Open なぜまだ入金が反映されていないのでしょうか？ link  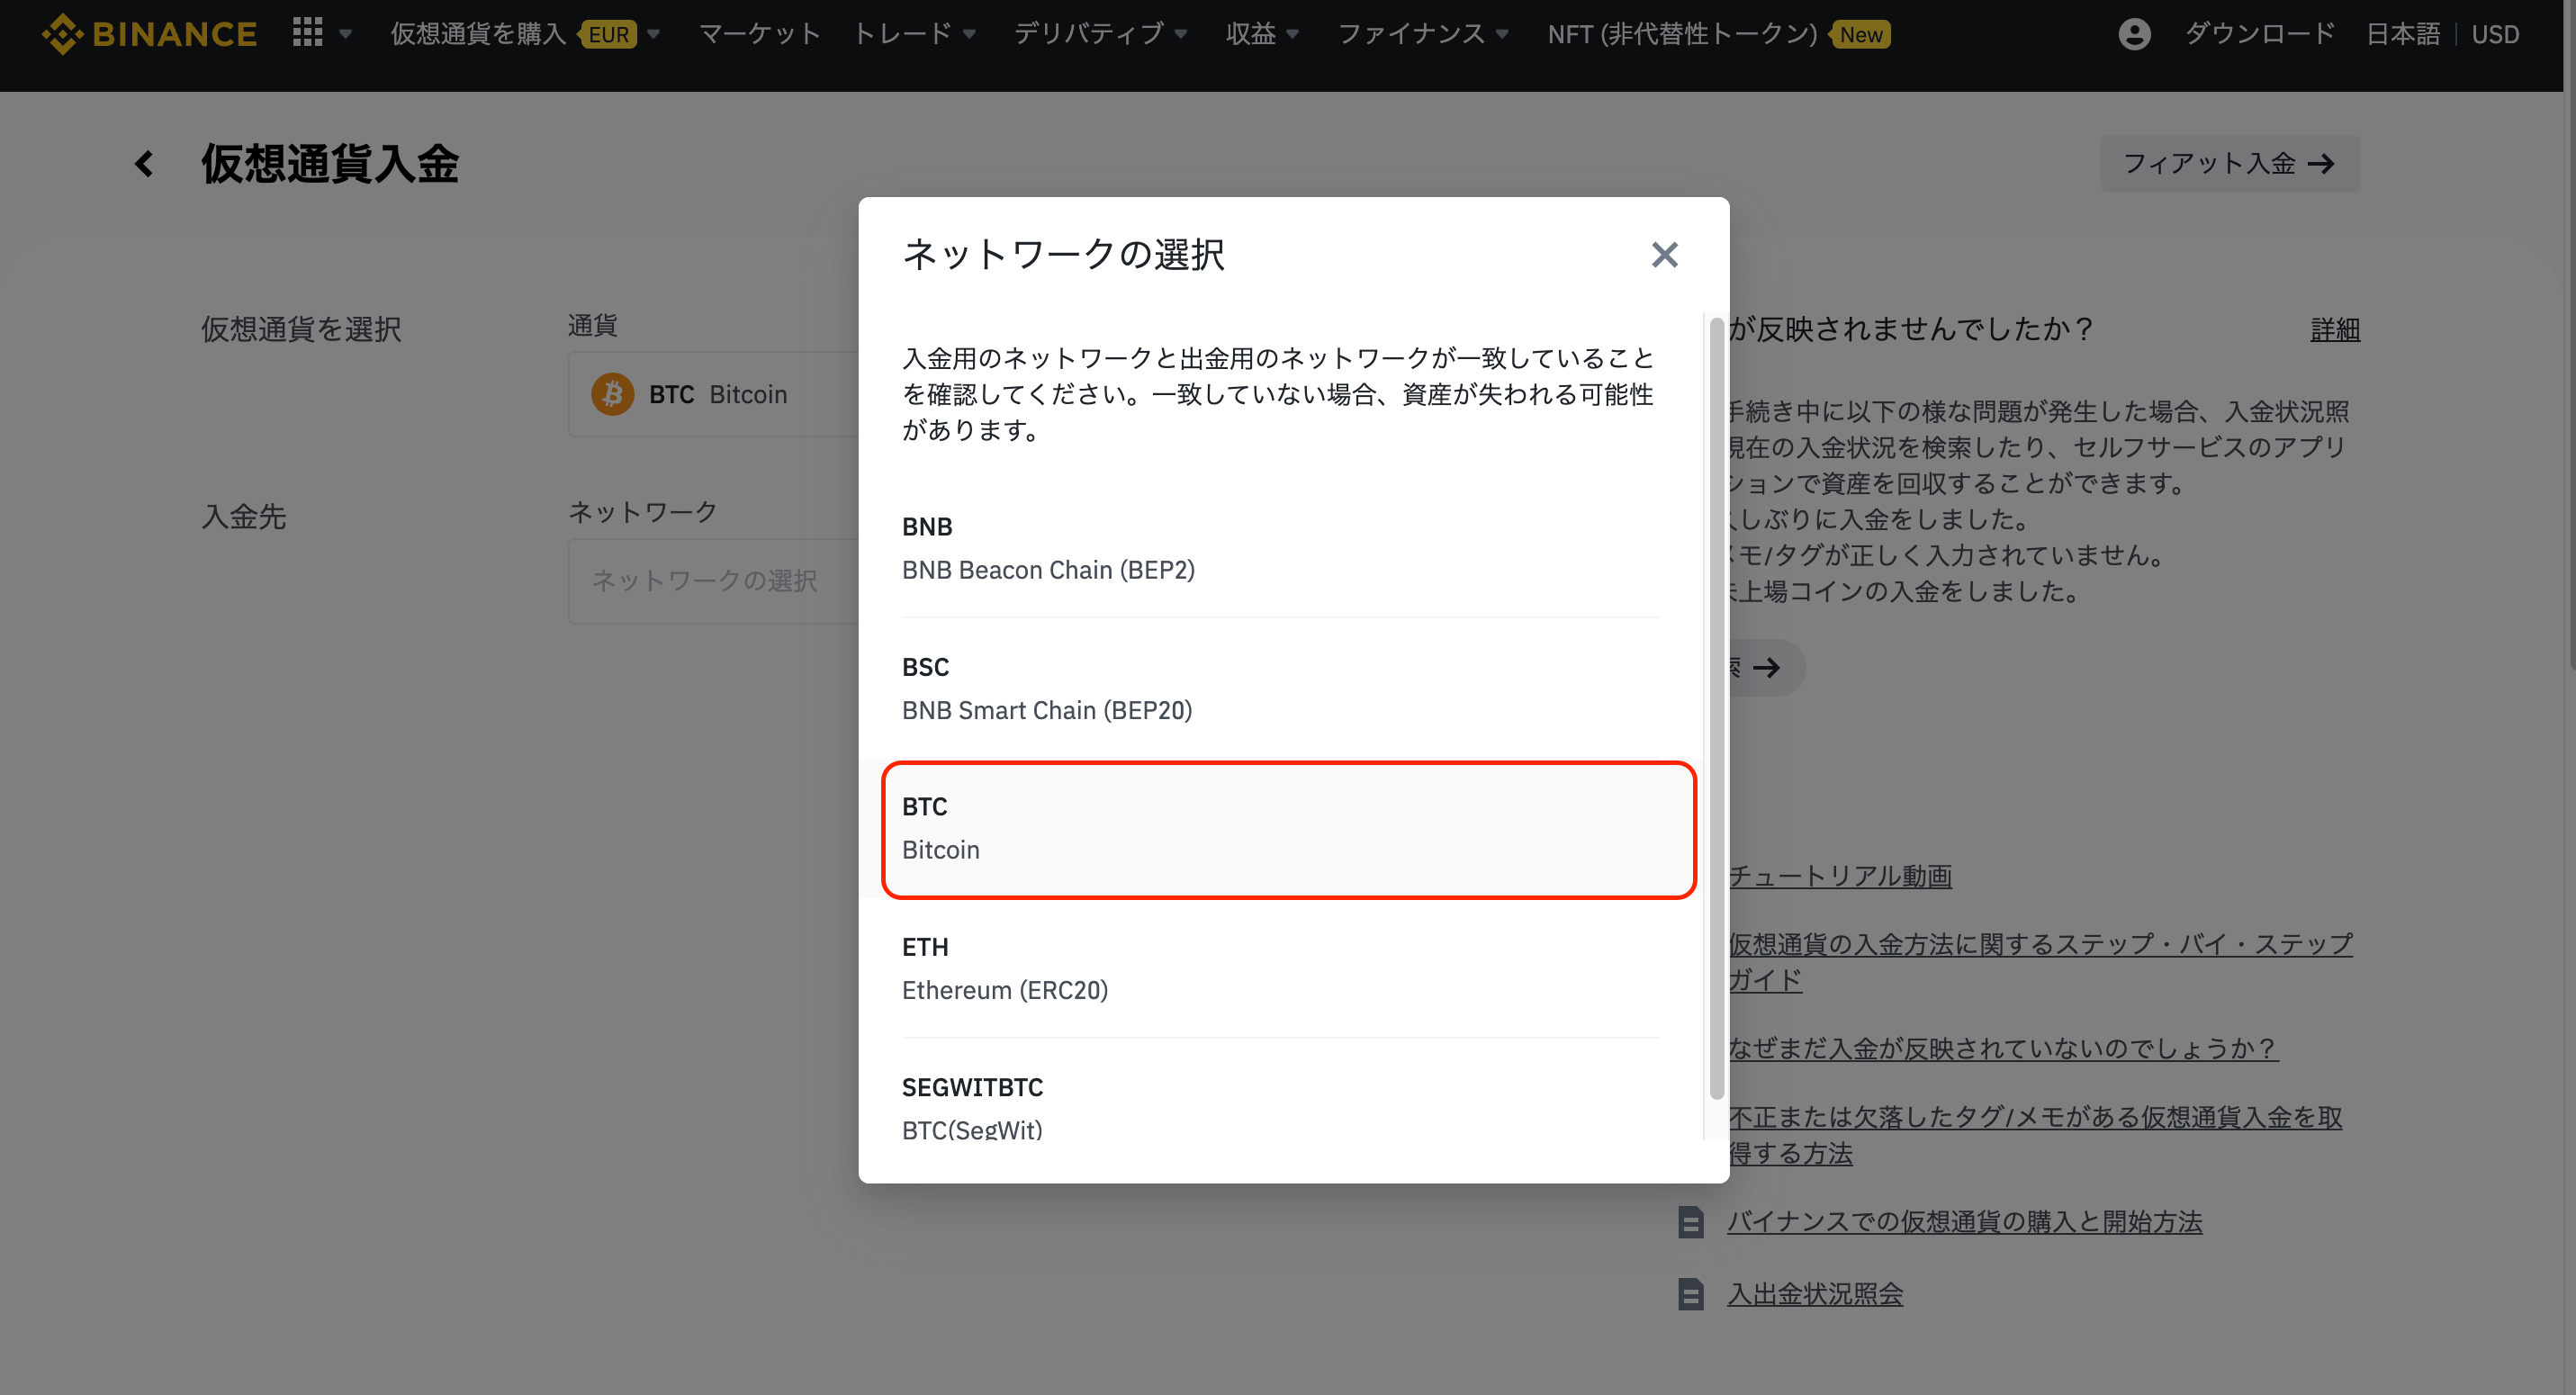pyautogui.click(x=2003, y=1048)
